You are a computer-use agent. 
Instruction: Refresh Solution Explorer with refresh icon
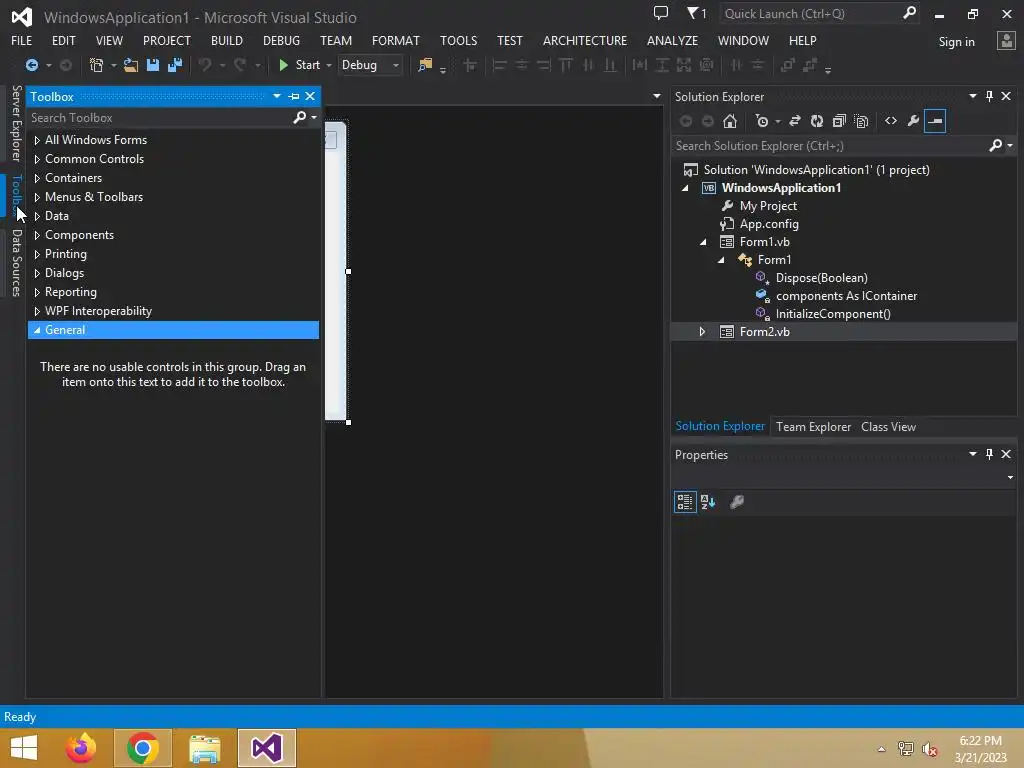pyautogui.click(x=817, y=121)
